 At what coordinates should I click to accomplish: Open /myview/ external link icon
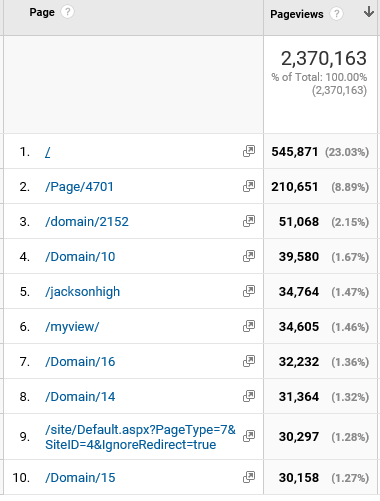(249, 326)
